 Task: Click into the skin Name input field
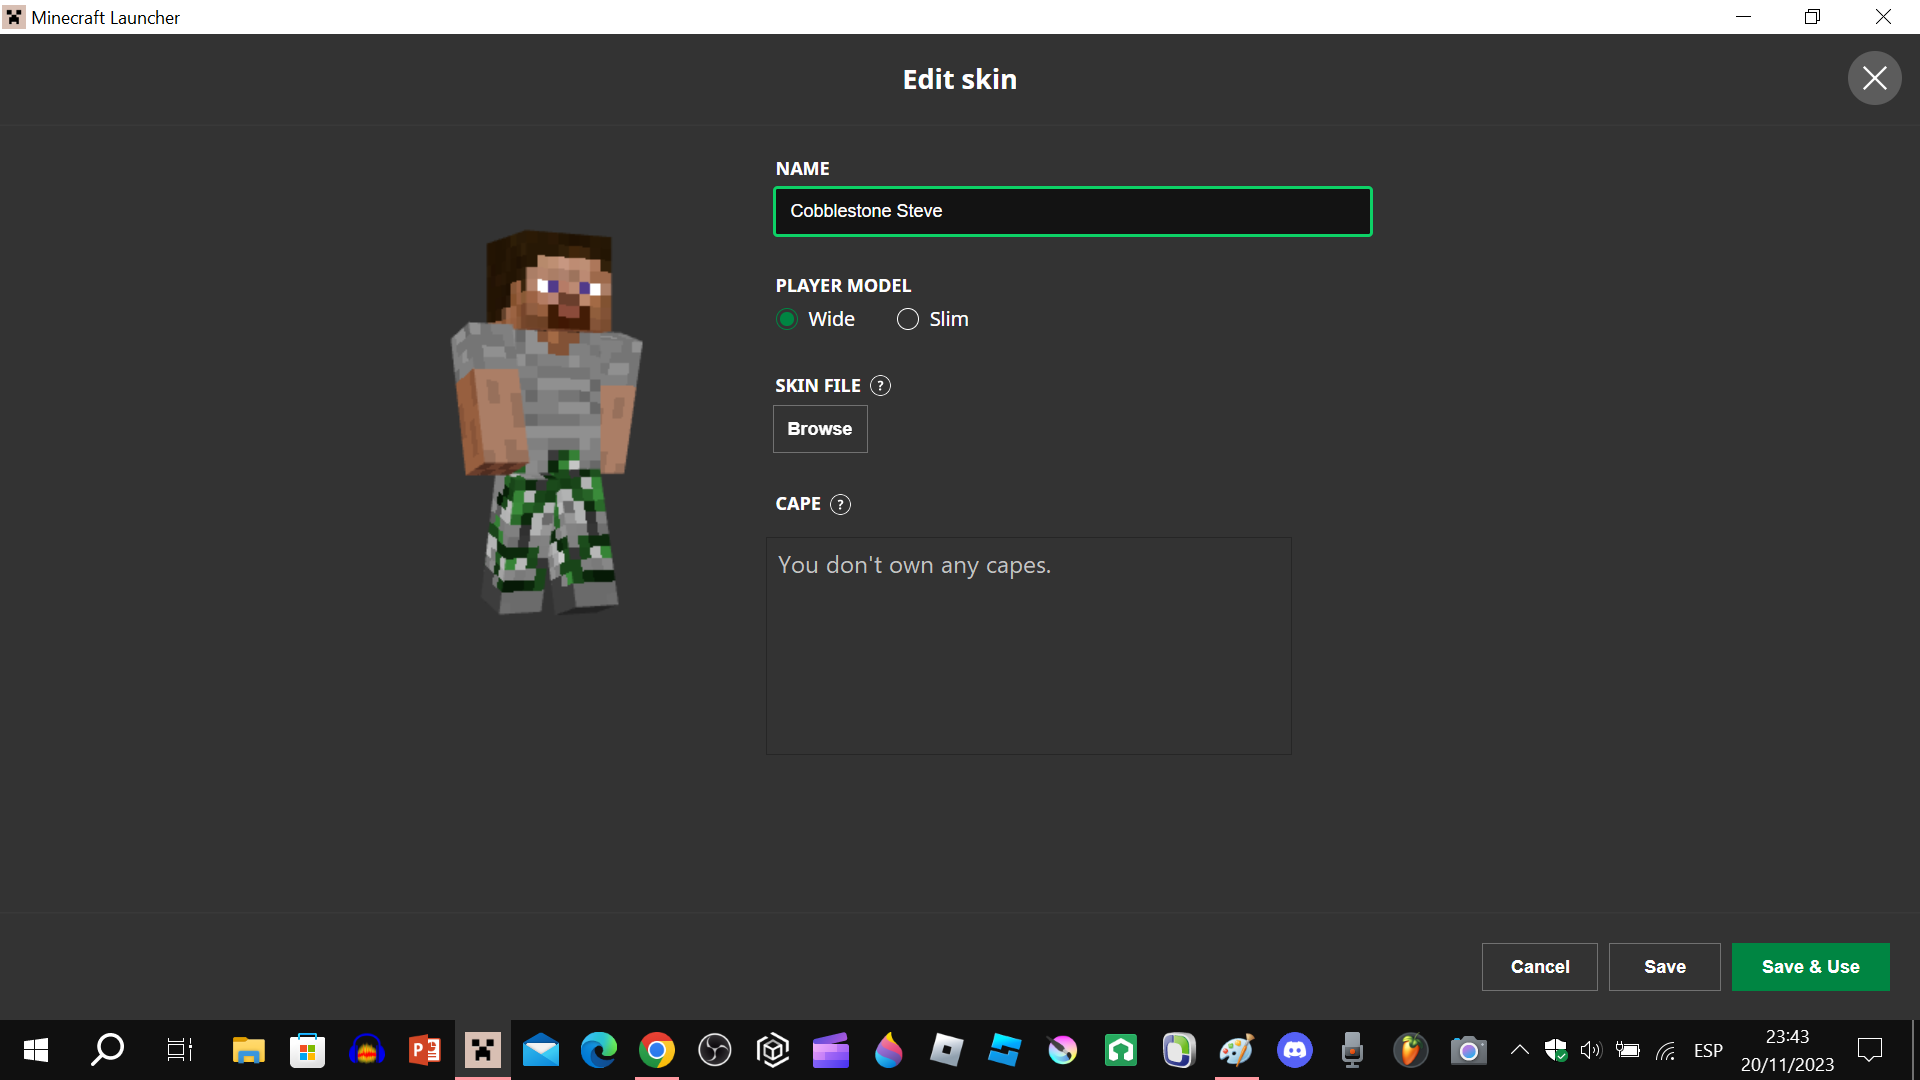(1072, 211)
